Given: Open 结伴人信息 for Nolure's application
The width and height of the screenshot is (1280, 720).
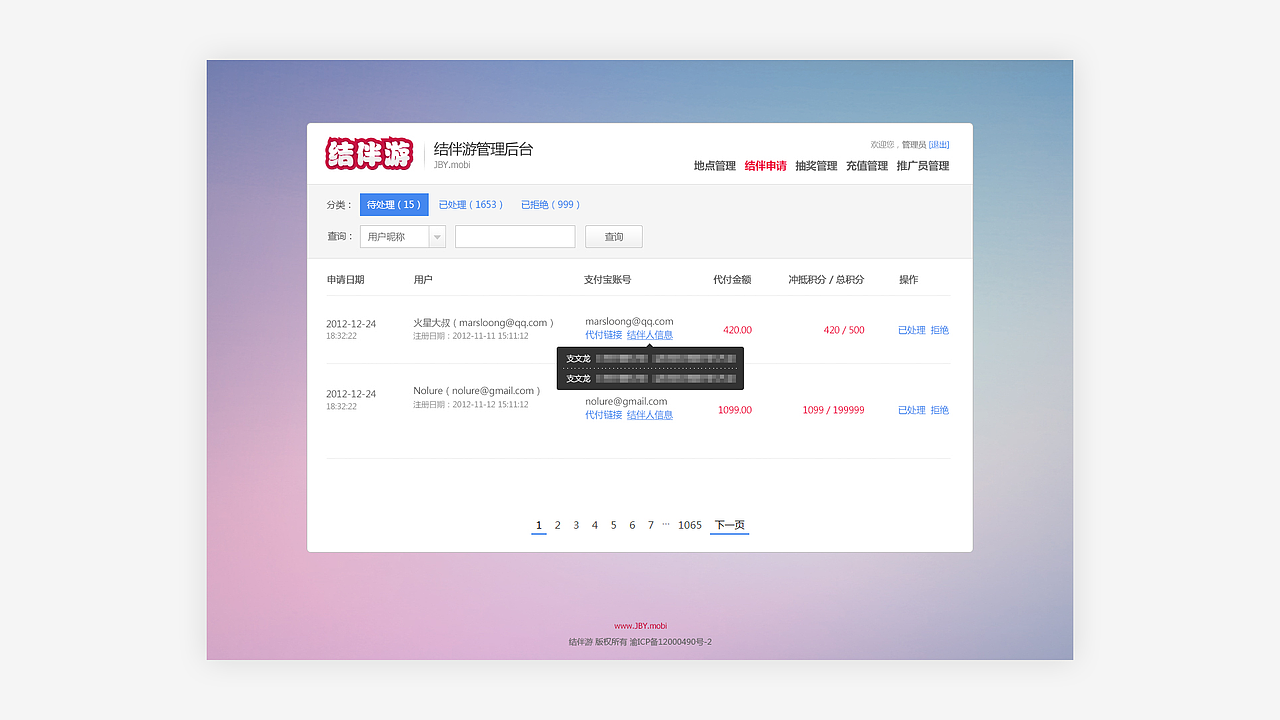Looking at the screenshot, I should [x=650, y=415].
